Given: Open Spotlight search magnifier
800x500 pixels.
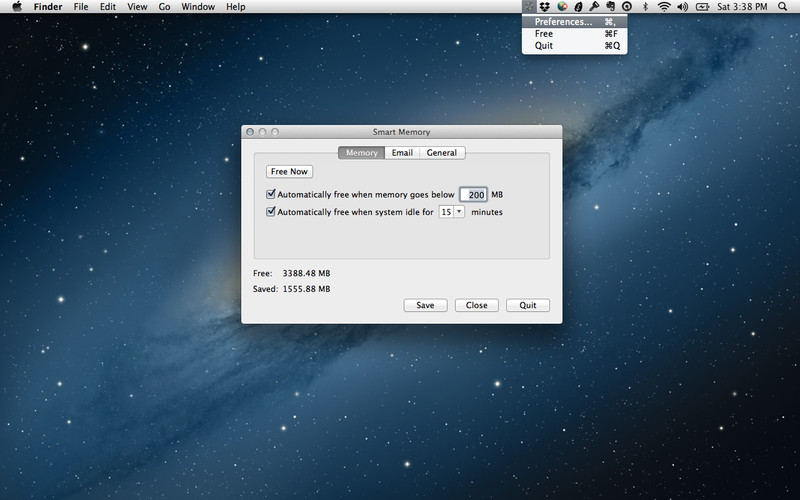Looking at the screenshot, I should 782,7.
